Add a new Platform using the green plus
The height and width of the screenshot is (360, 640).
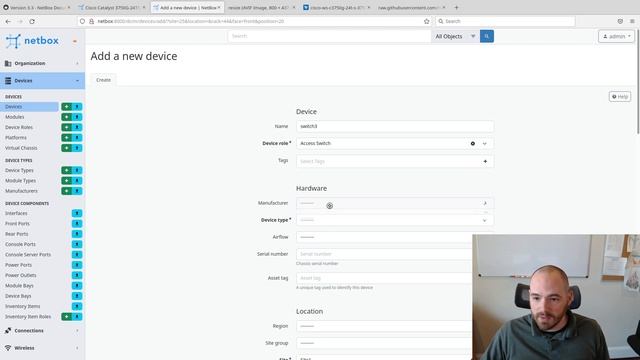67,138
